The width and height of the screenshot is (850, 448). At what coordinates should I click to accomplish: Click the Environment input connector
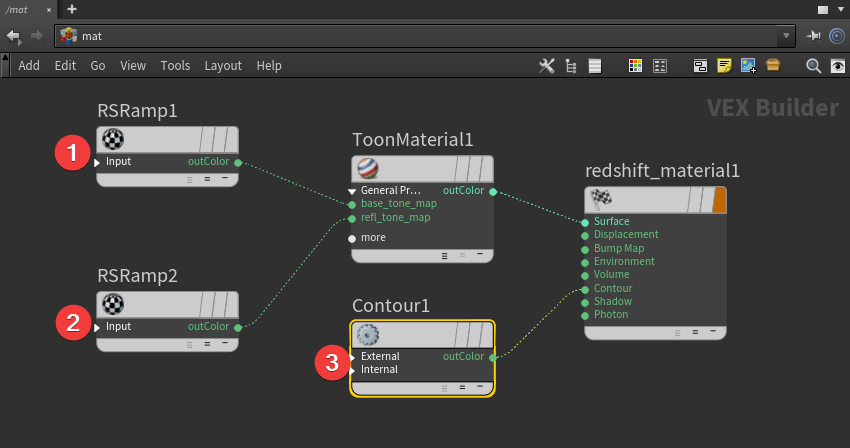point(585,263)
